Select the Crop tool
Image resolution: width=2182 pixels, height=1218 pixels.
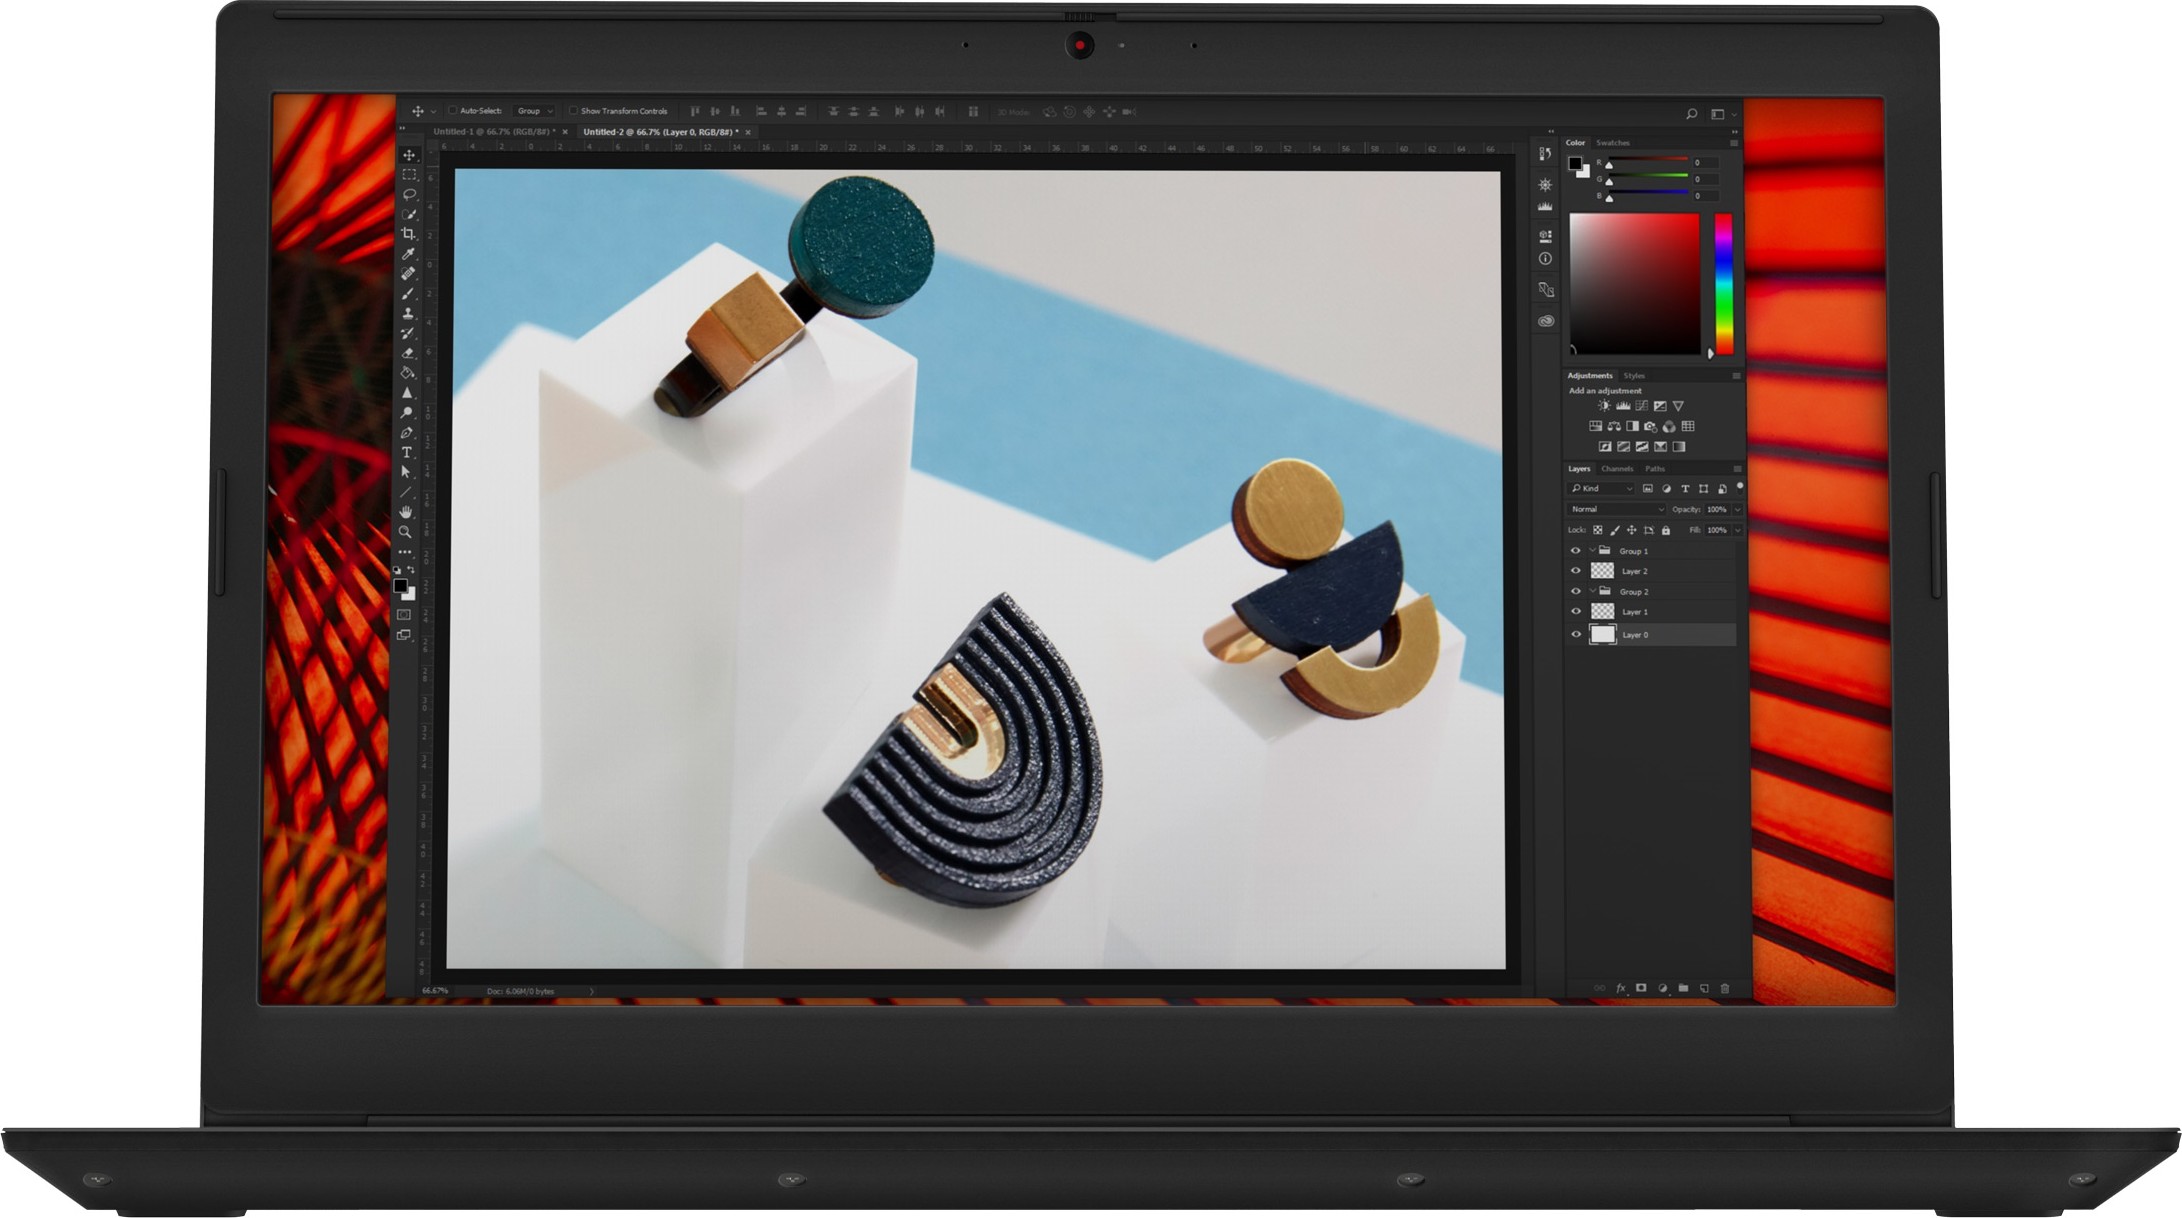(x=408, y=234)
